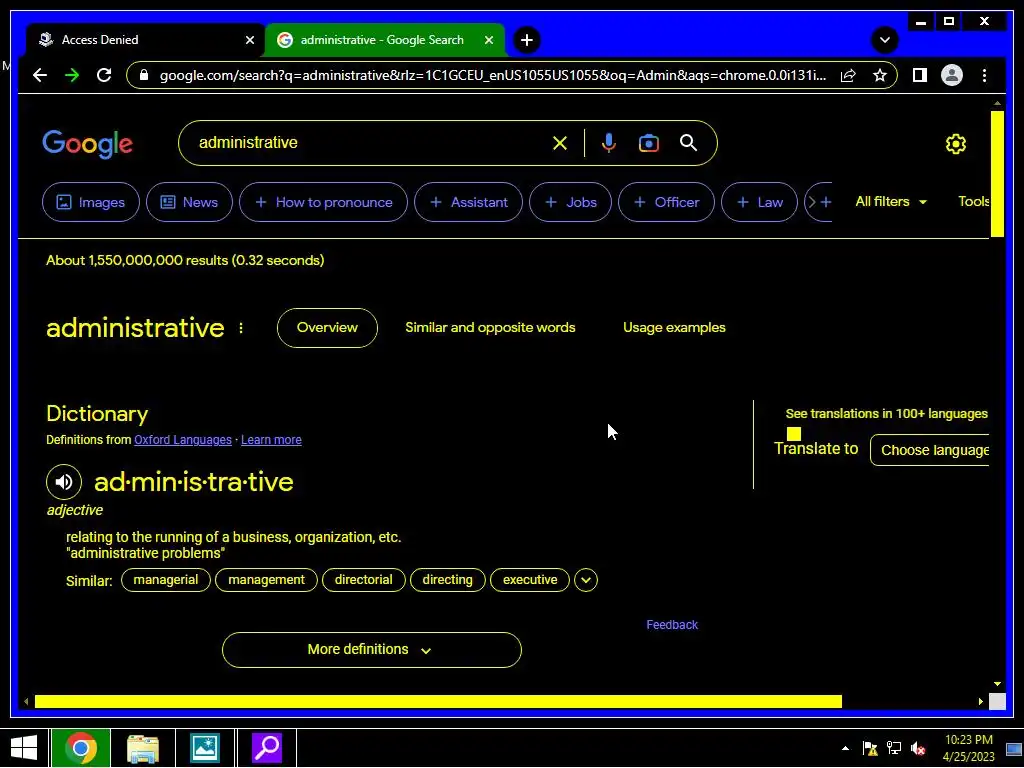The height and width of the screenshot is (768, 1024).
Task: Click the horizontal scrollbar right arrow
Action: pyautogui.click(x=980, y=701)
